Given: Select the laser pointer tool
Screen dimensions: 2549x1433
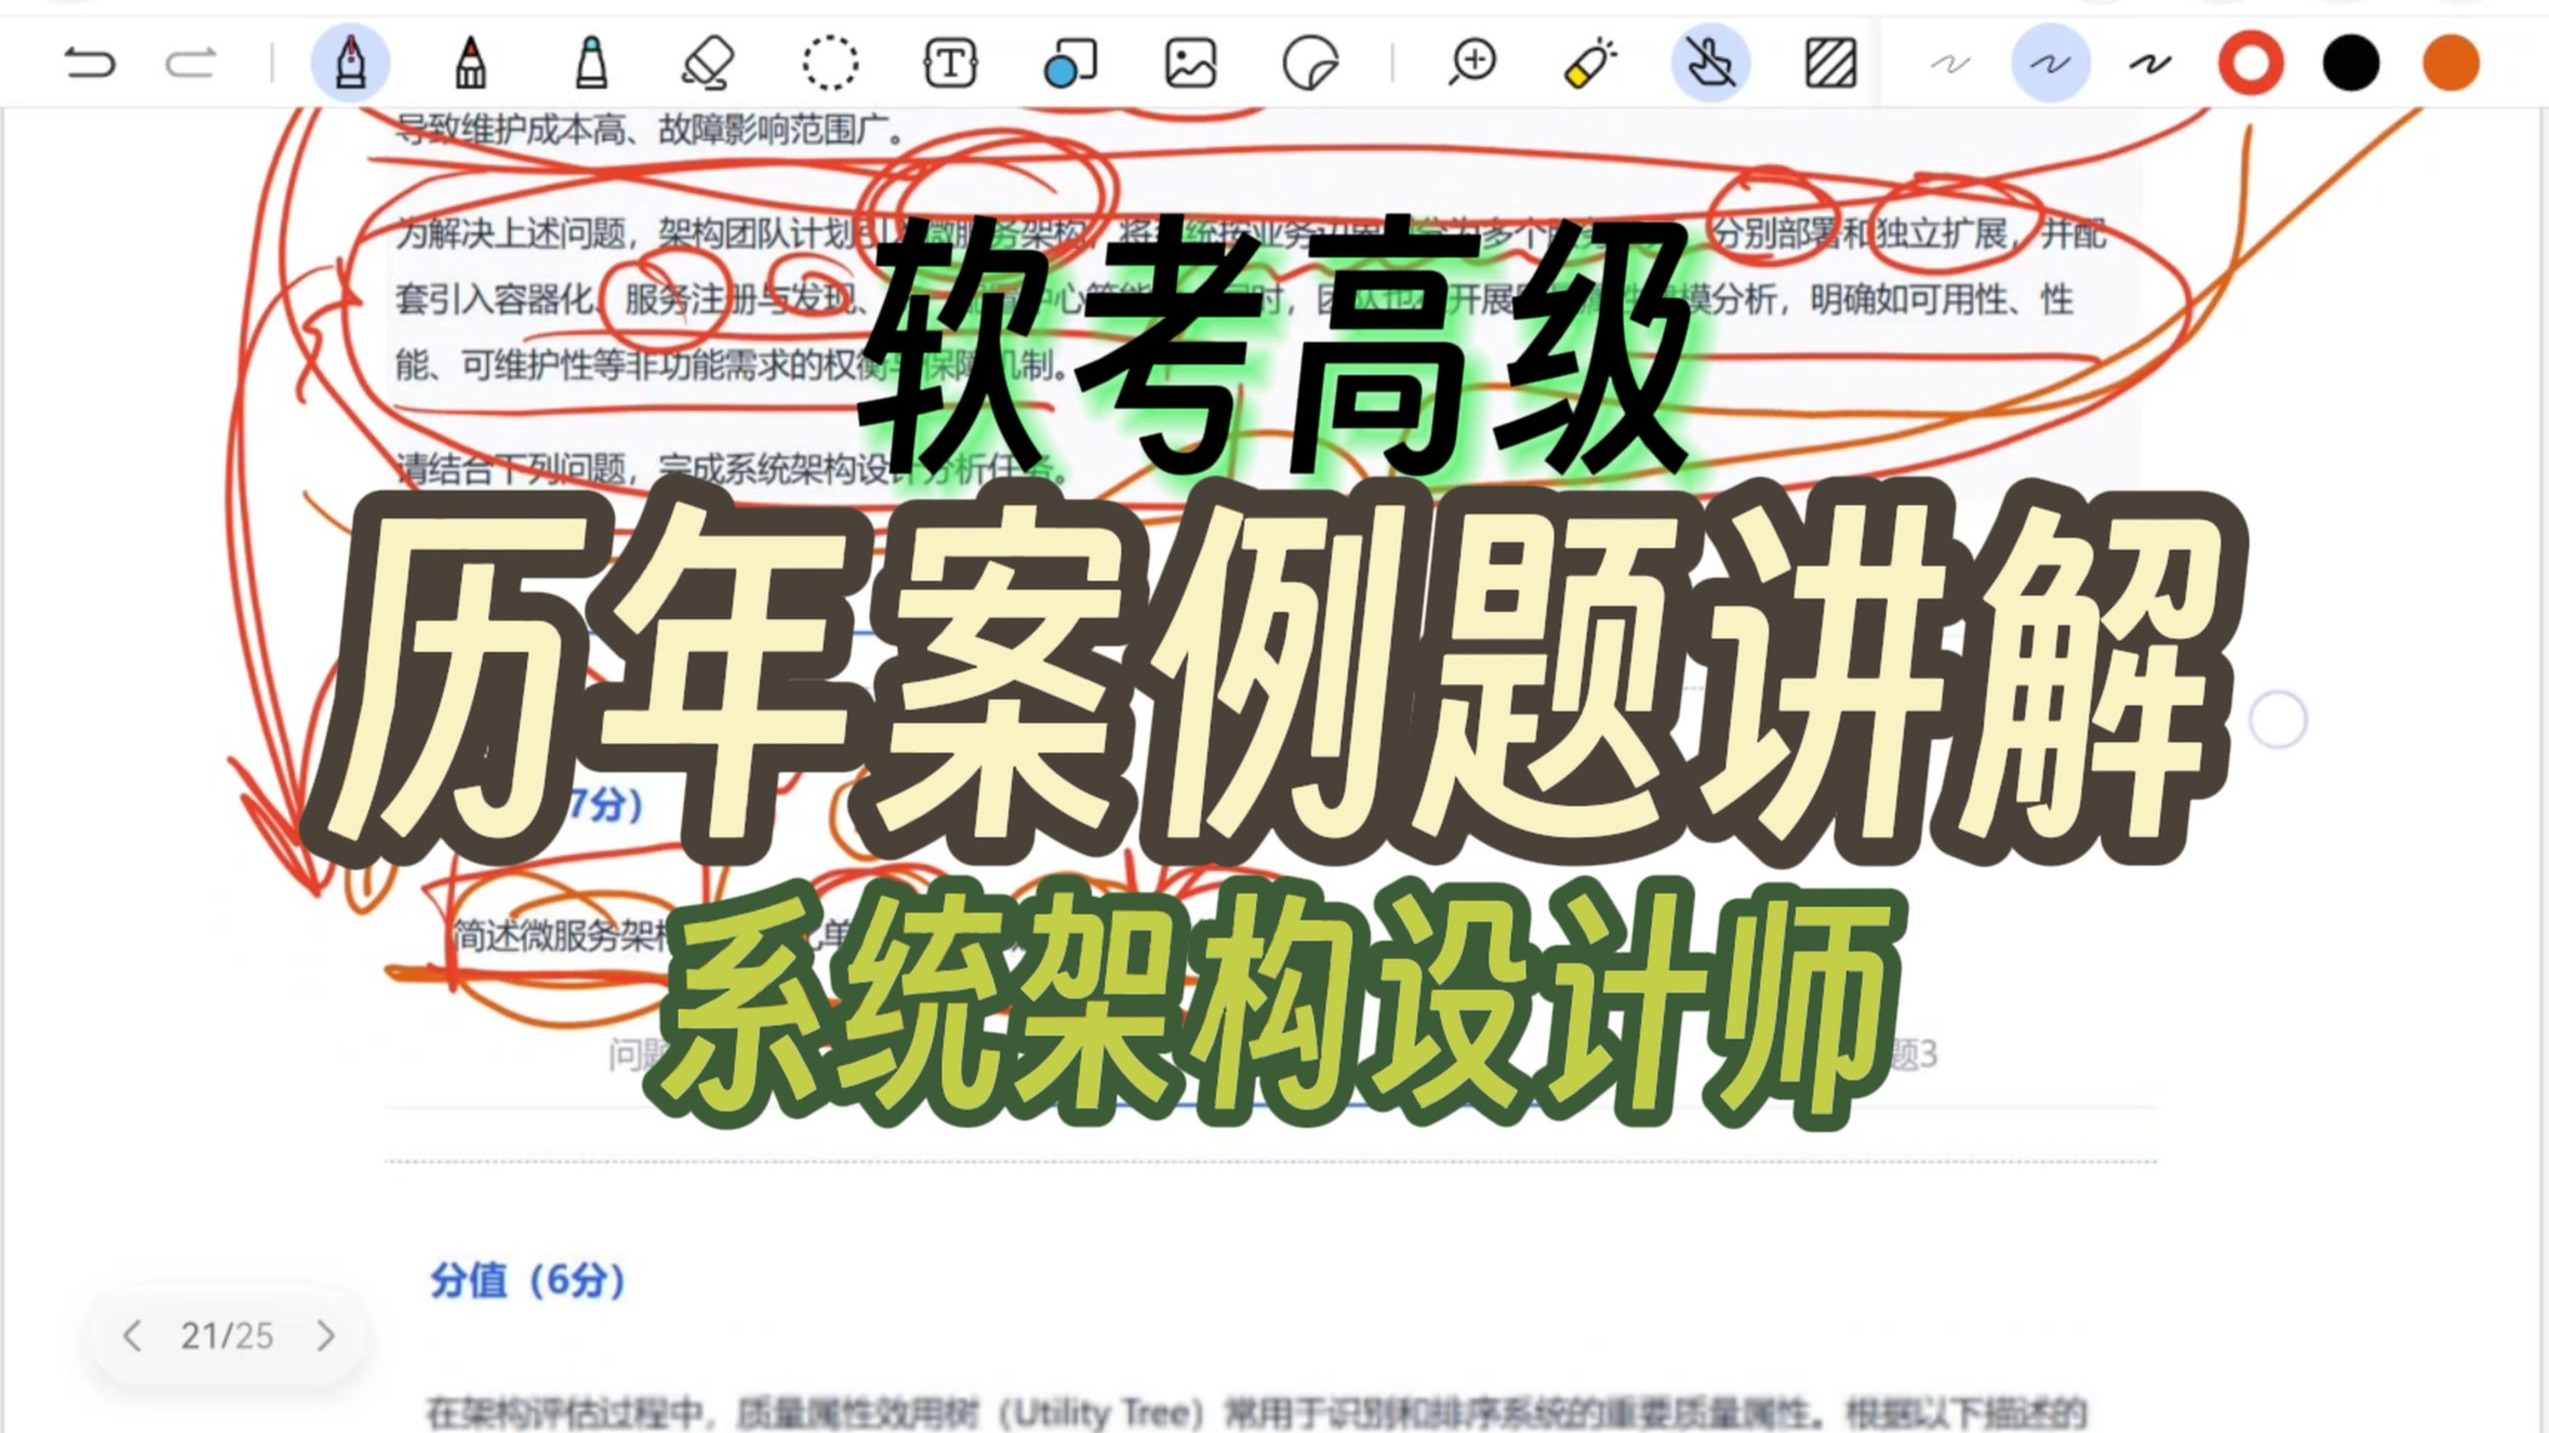Looking at the screenshot, I should tap(1590, 63).
